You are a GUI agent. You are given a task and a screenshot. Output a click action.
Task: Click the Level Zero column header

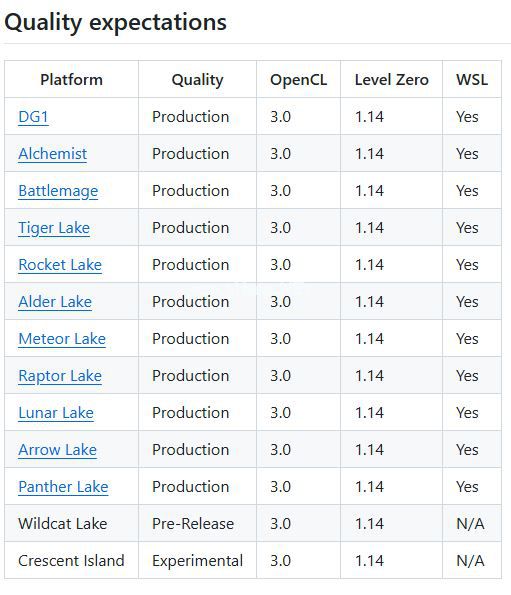pos(392,80)
